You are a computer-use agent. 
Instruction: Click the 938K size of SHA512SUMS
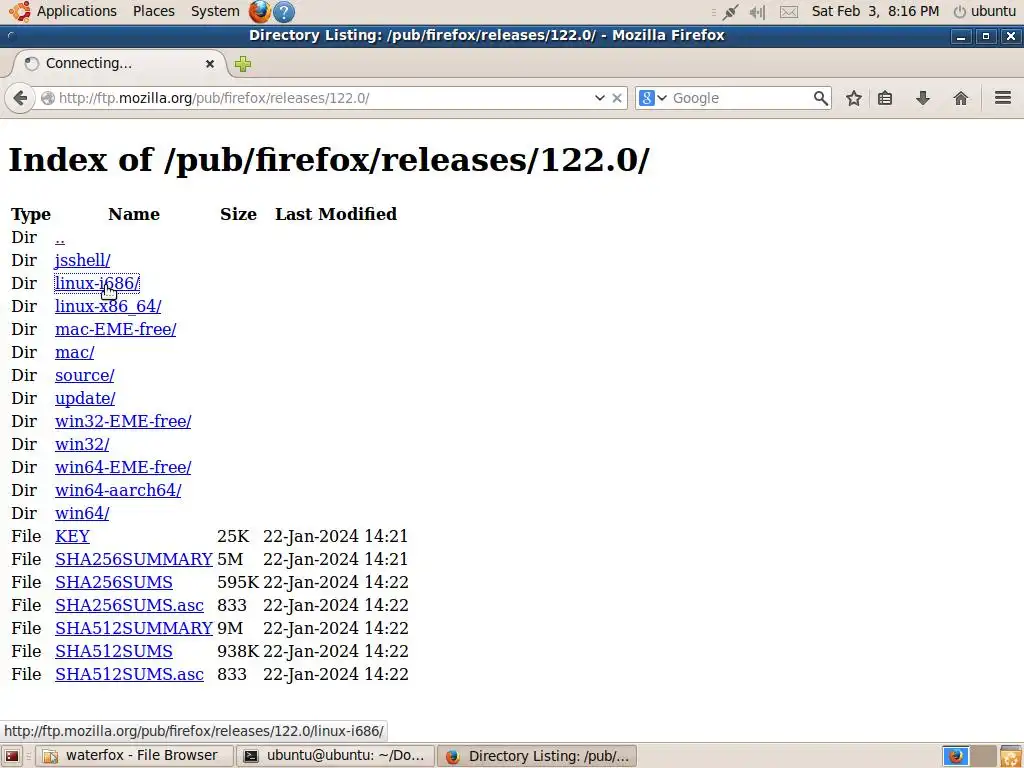tap(238, 651)
